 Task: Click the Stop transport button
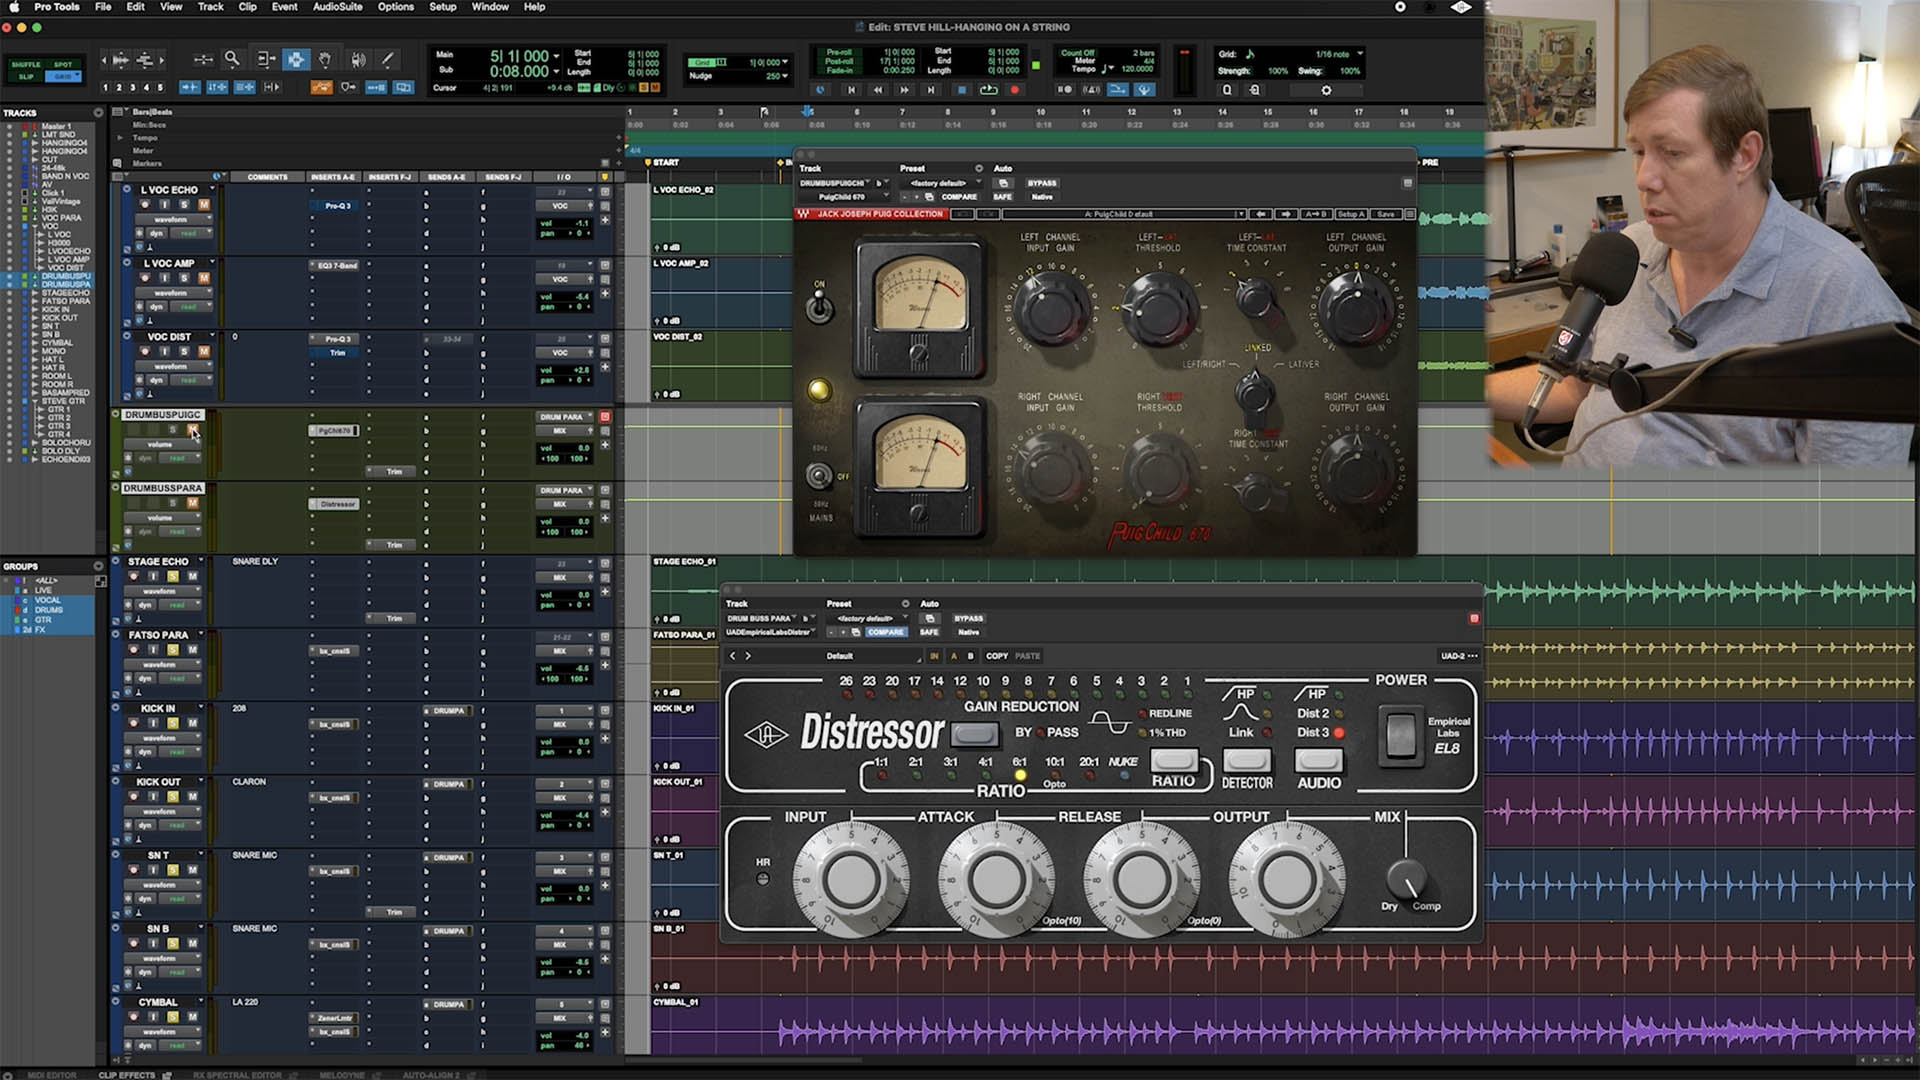point(961,90)
